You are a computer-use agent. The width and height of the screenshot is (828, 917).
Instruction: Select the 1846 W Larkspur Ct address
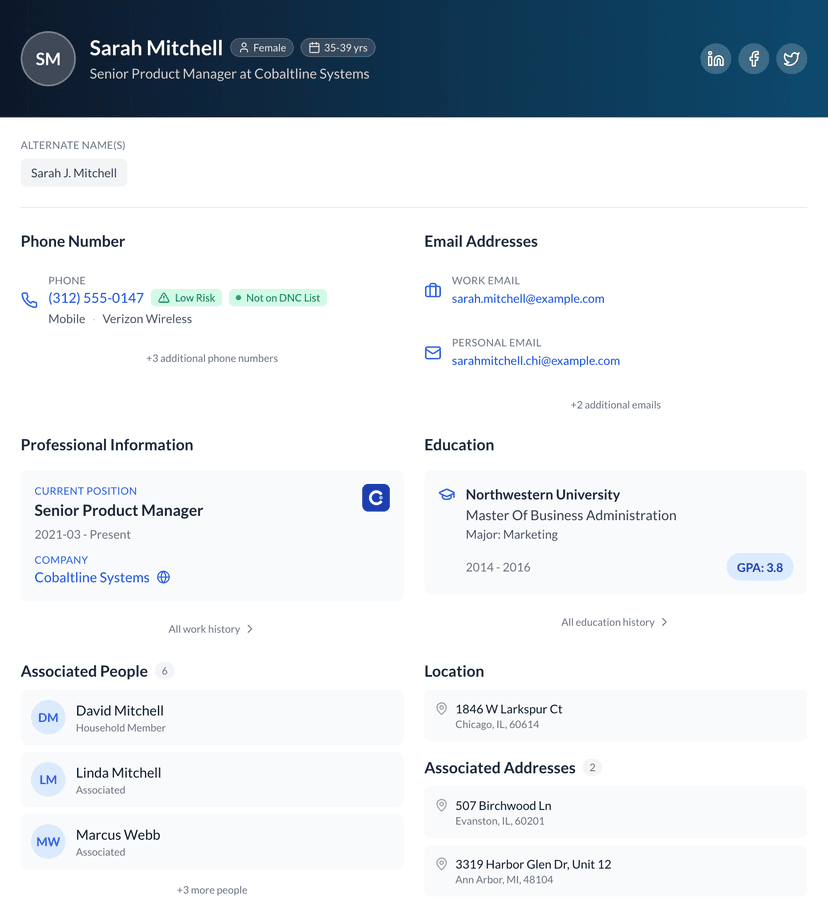(616, 716)
